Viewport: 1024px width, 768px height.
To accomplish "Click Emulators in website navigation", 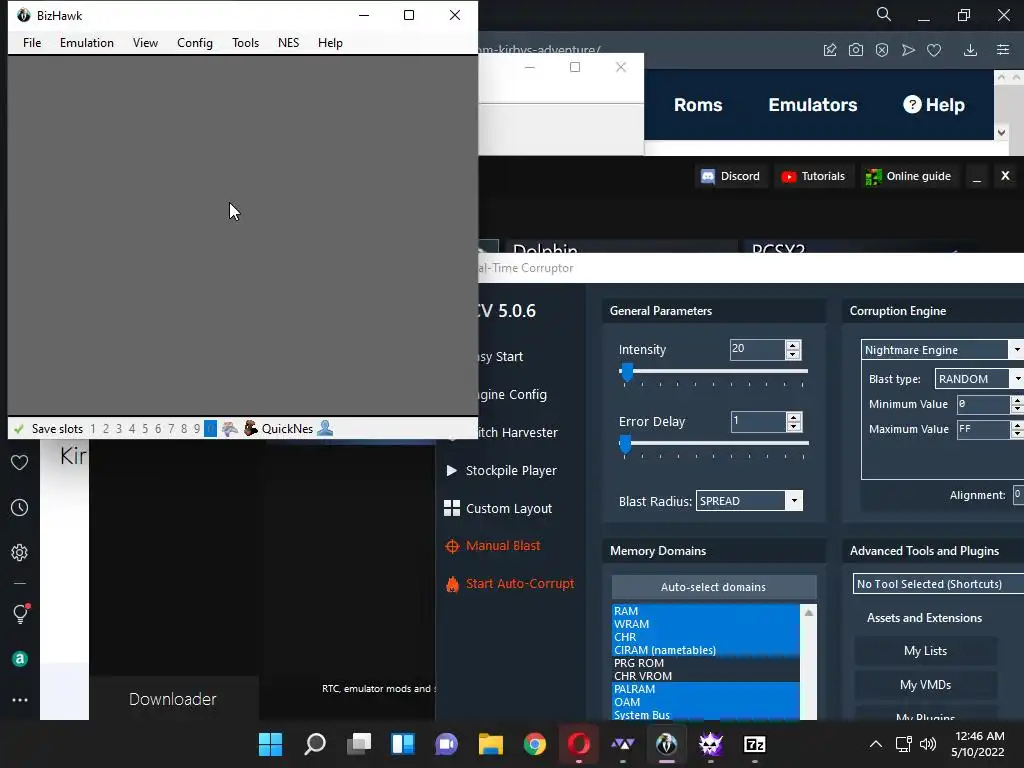I will pyautogui.click(x=813, y=104).
